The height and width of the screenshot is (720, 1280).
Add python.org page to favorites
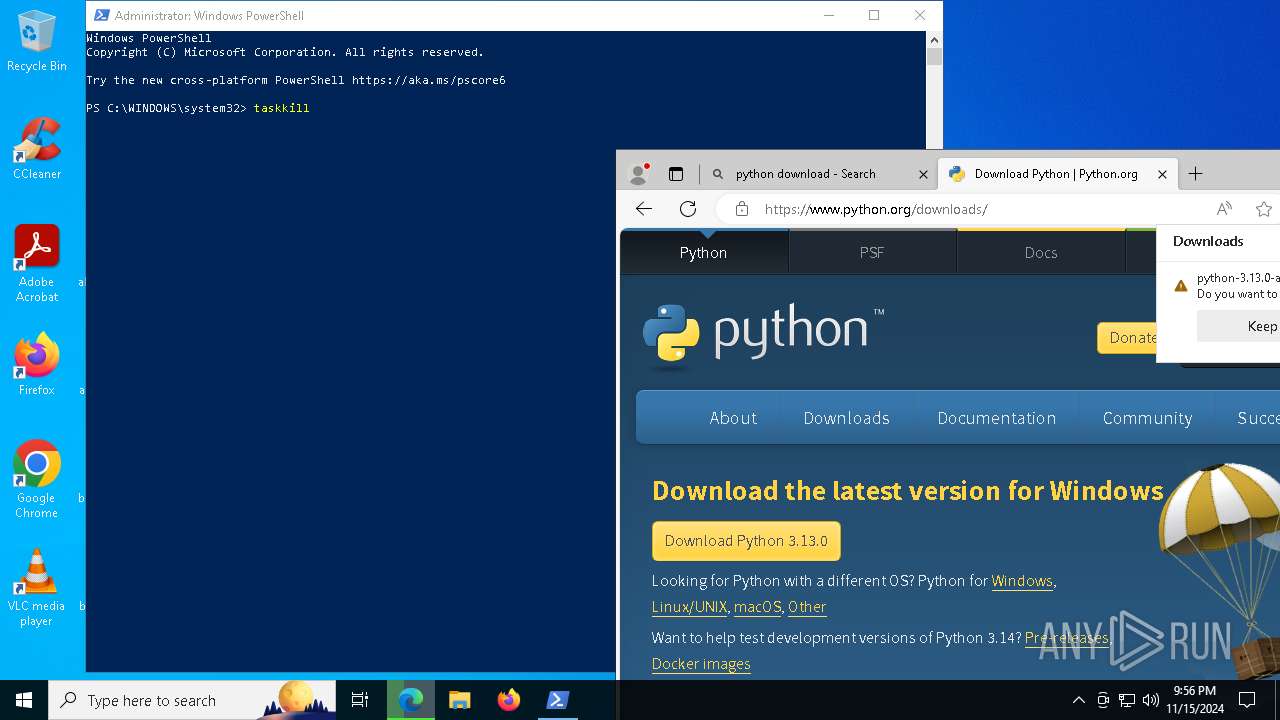click(x=1264, y=209)
